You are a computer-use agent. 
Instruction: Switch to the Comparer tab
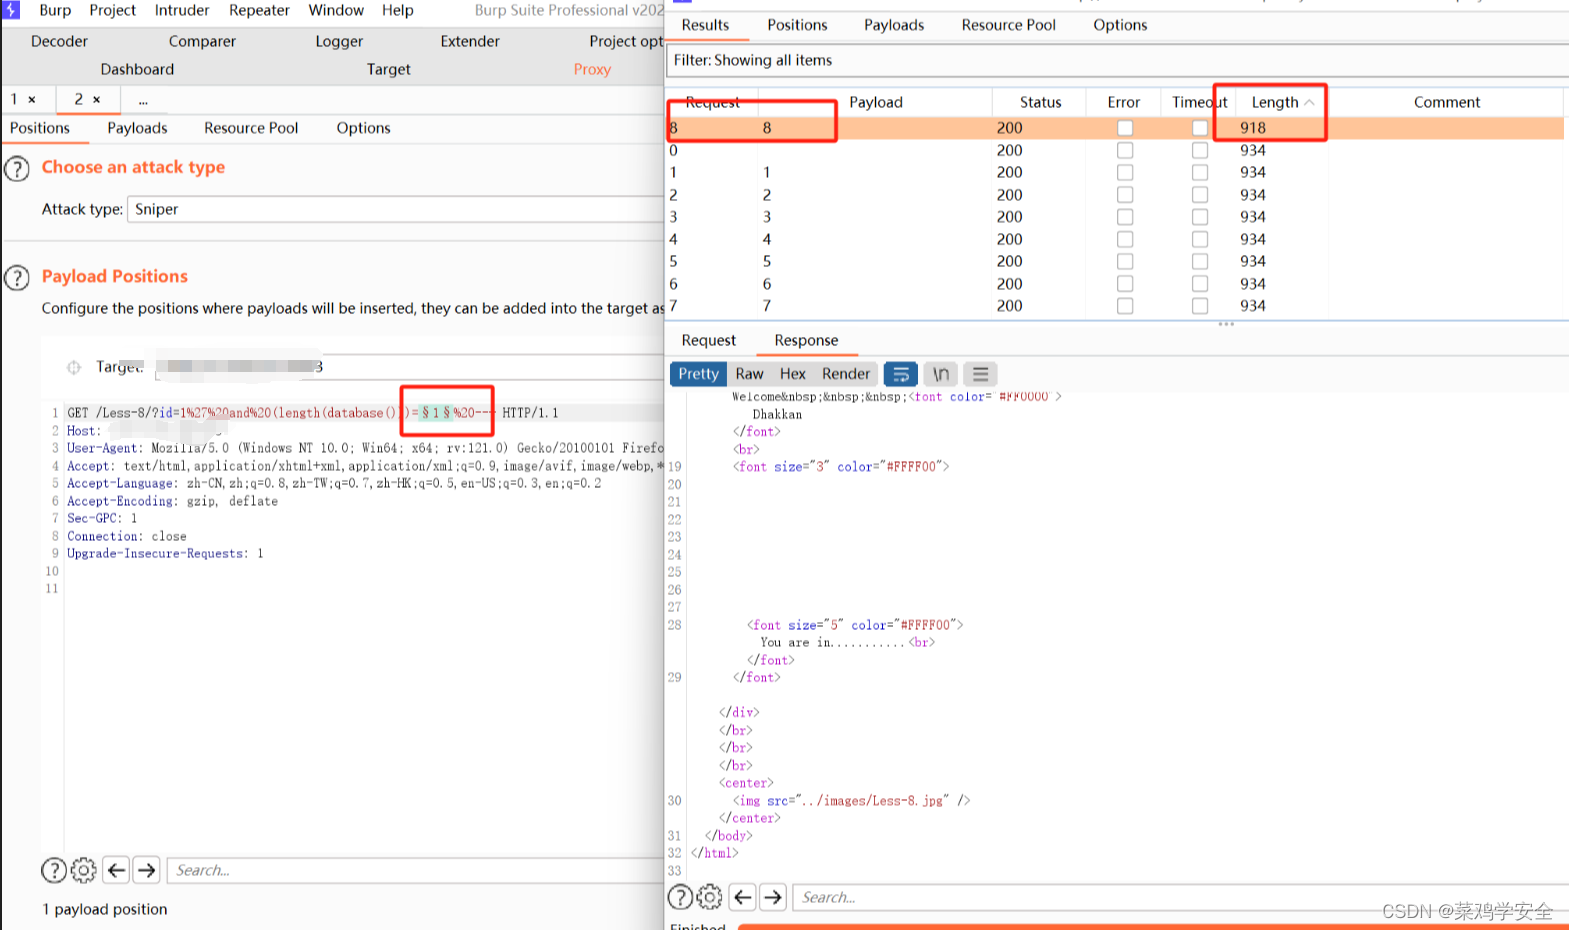tap(202, 41)
